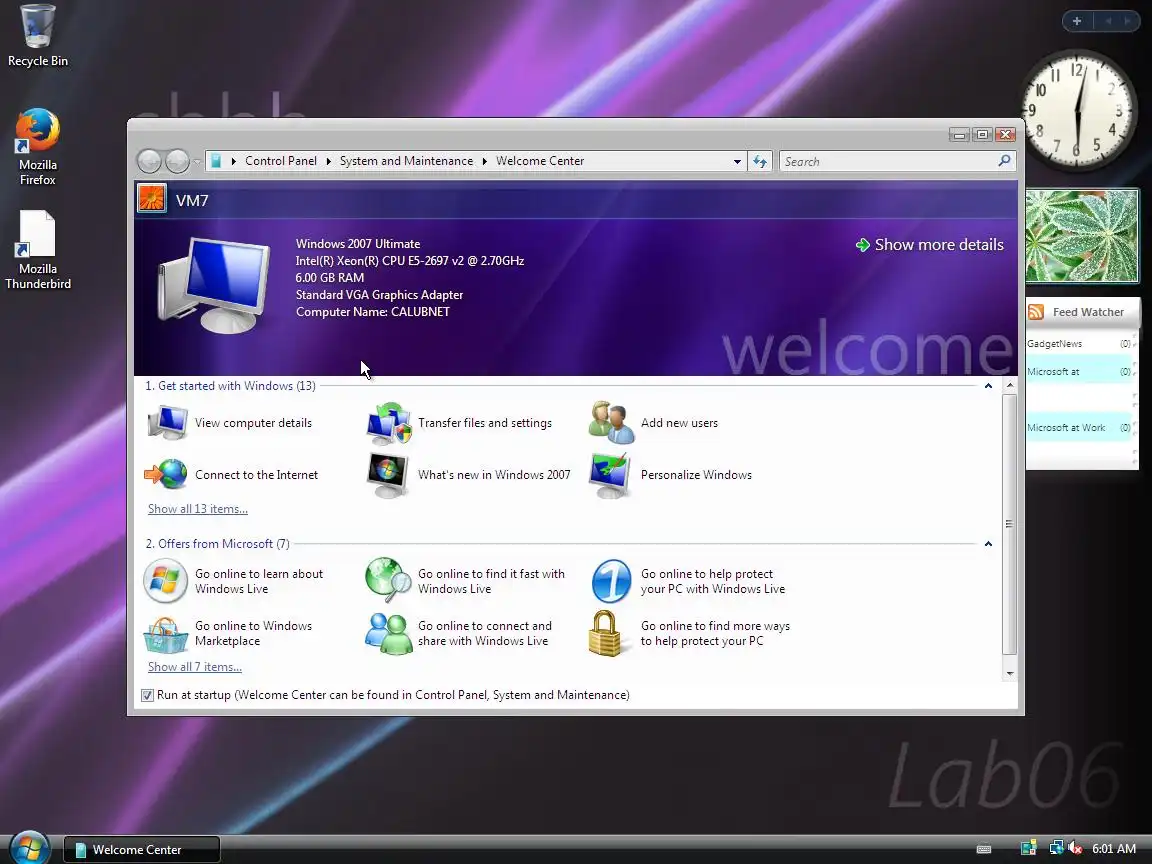Expand arrow before Control Panel breadcrumb

pos(233,161)
